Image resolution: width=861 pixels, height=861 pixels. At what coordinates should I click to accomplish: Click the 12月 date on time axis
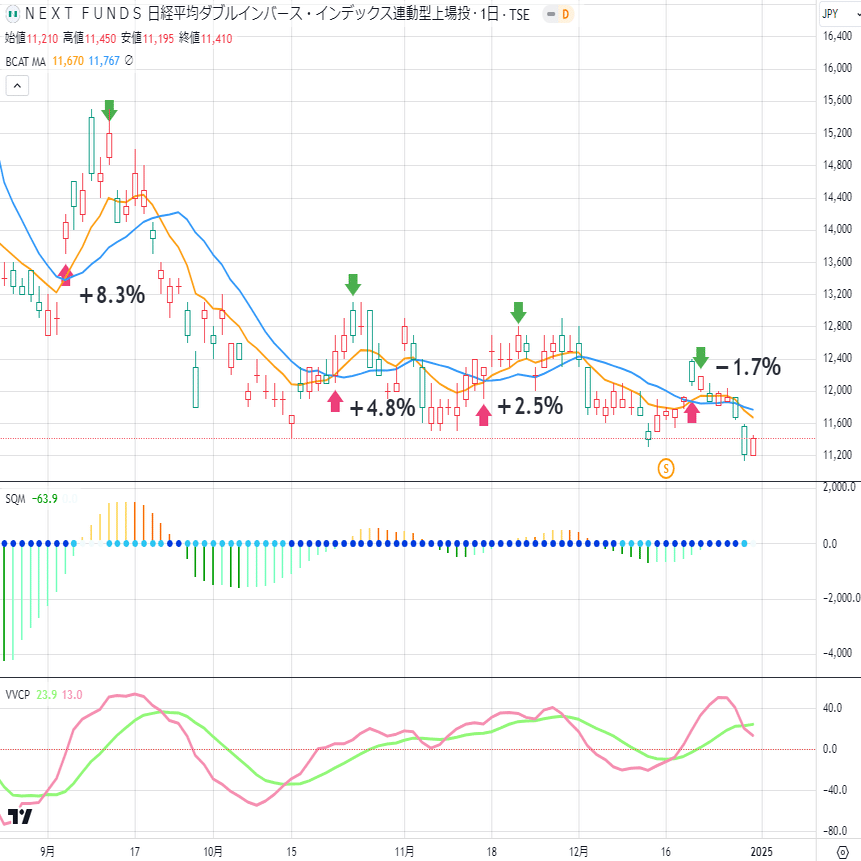click(x=579, y=852)
